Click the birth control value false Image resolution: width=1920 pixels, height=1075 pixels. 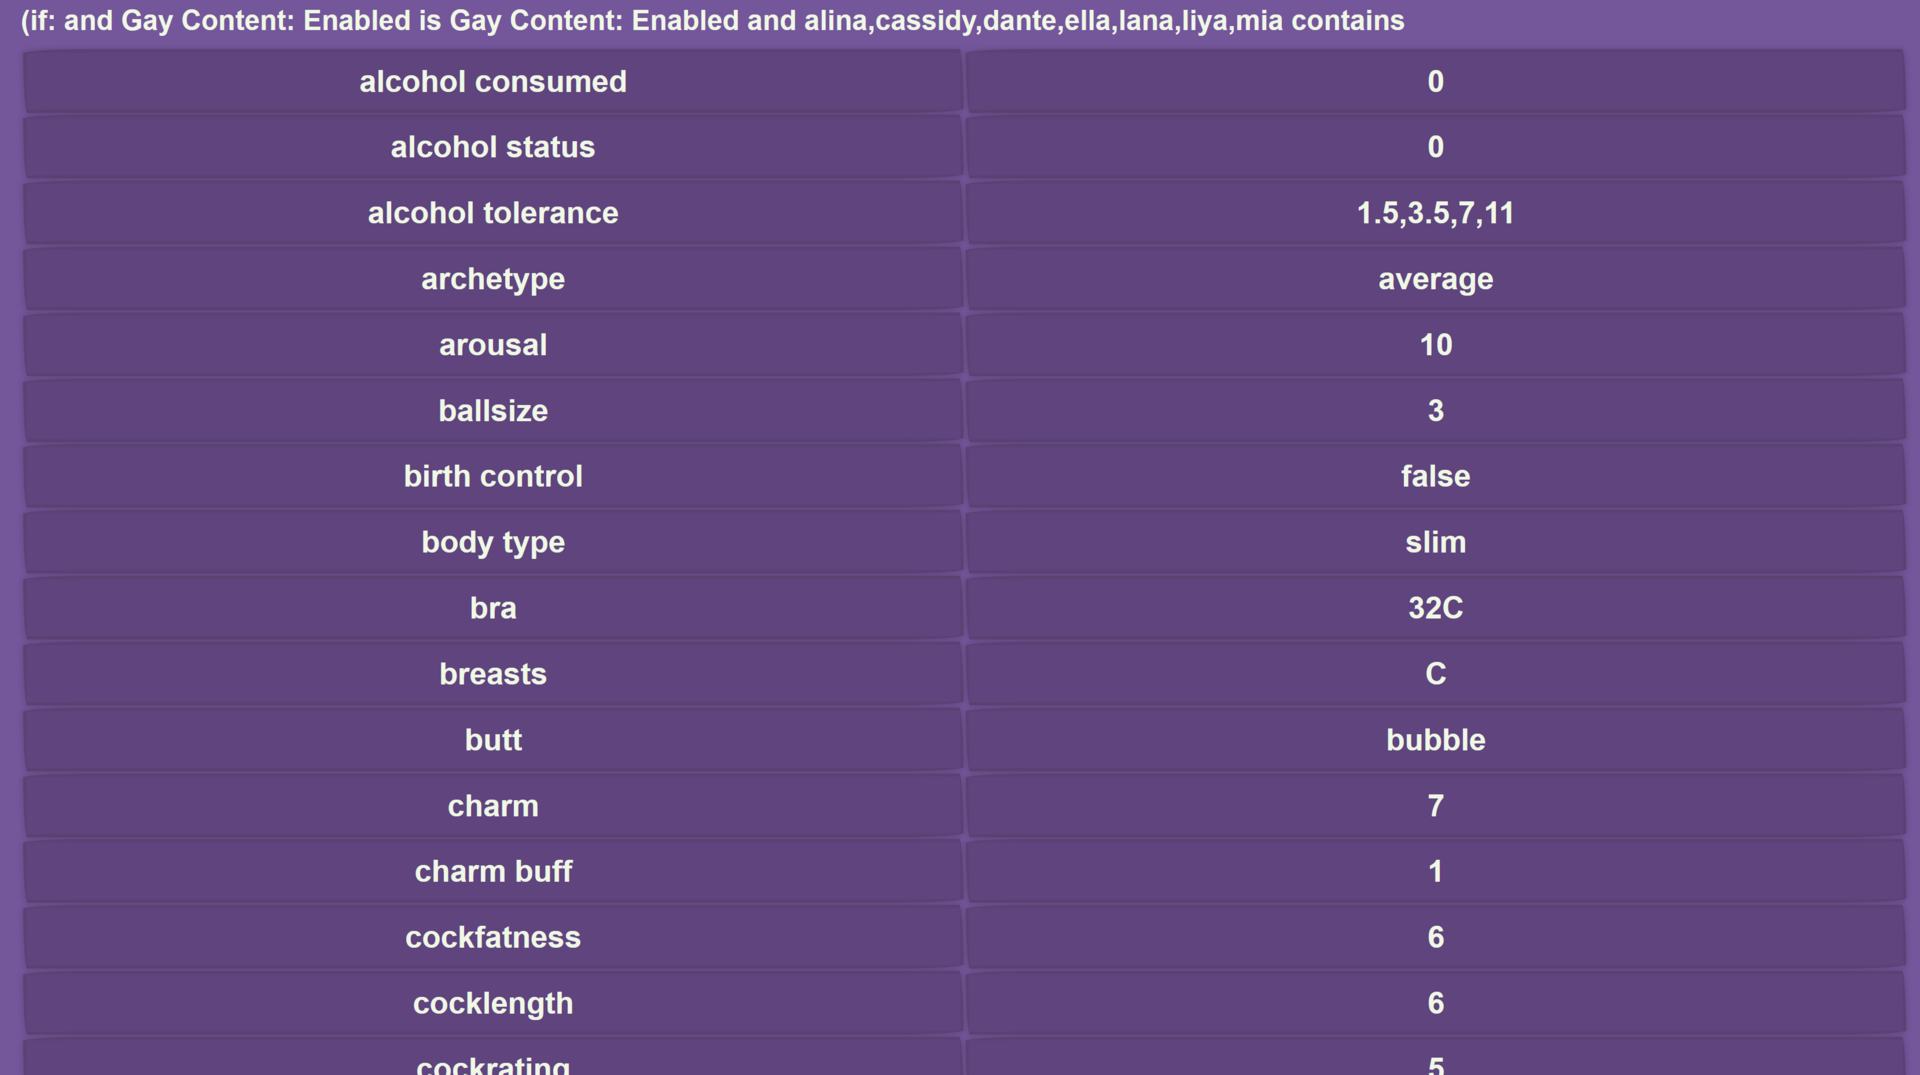(x=1435, y=476)
